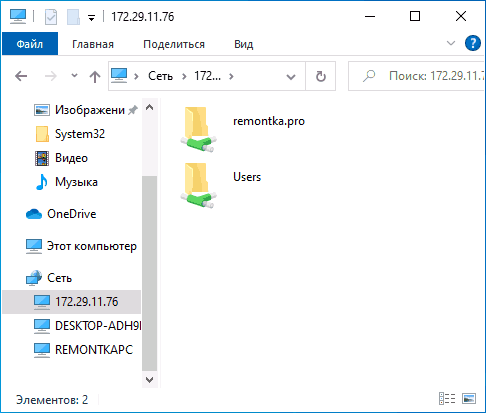486x413 pixels.
Task: Switch to details list view icon
Action: click(x=447, y=398)
